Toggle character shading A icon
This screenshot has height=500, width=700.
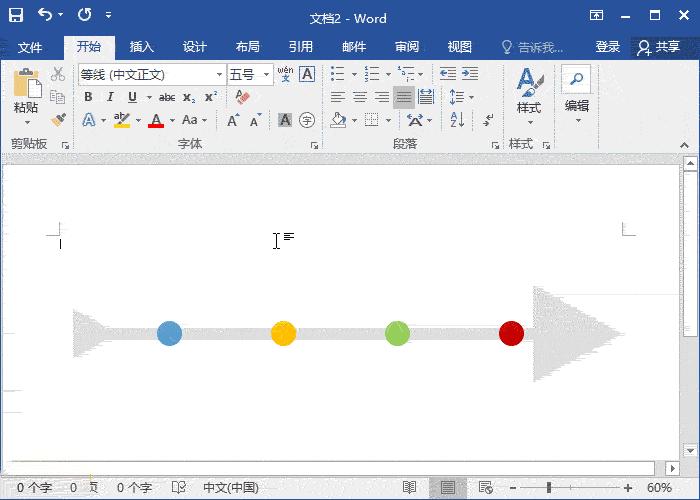(x=285, y=120)
